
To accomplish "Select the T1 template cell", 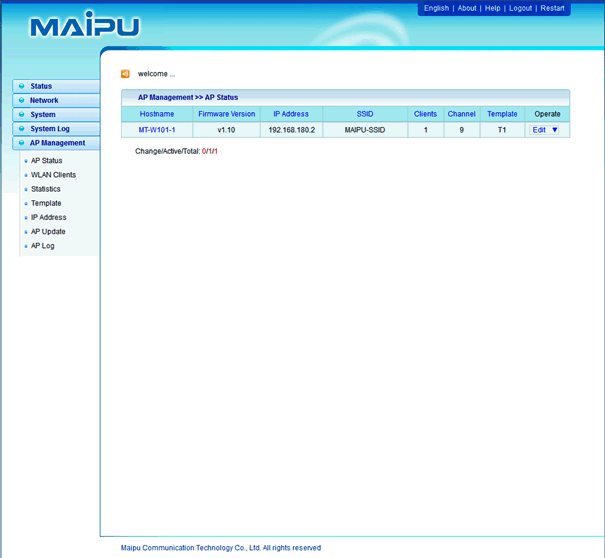I will point(502,130).
